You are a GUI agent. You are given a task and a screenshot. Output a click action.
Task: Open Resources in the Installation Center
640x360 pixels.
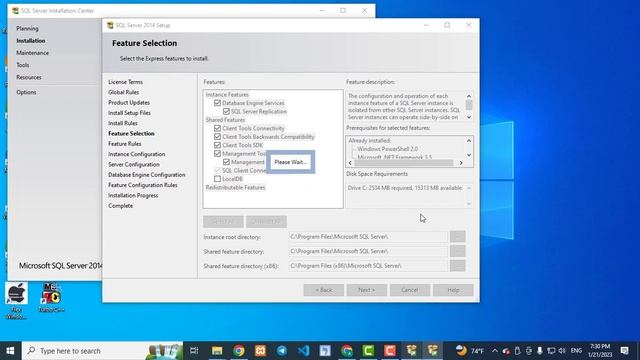[29, 77]
